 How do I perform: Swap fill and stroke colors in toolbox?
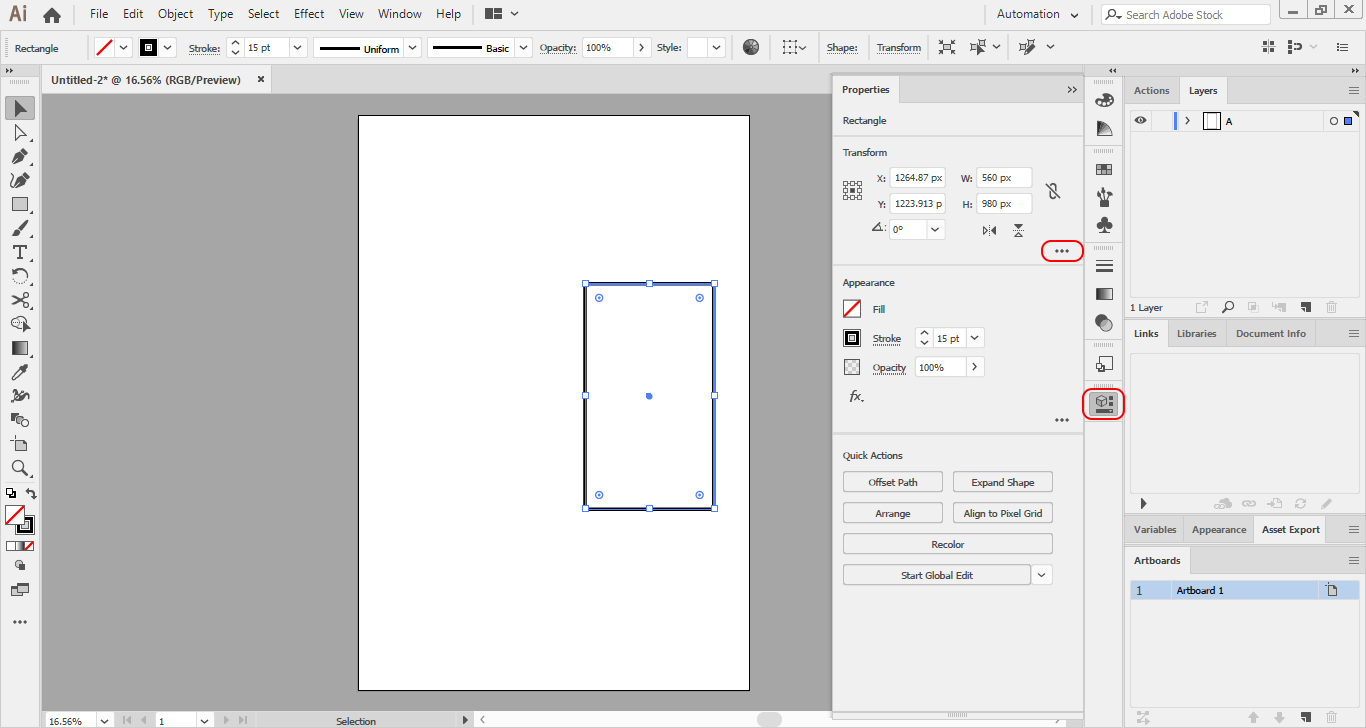tap(31, 493)
